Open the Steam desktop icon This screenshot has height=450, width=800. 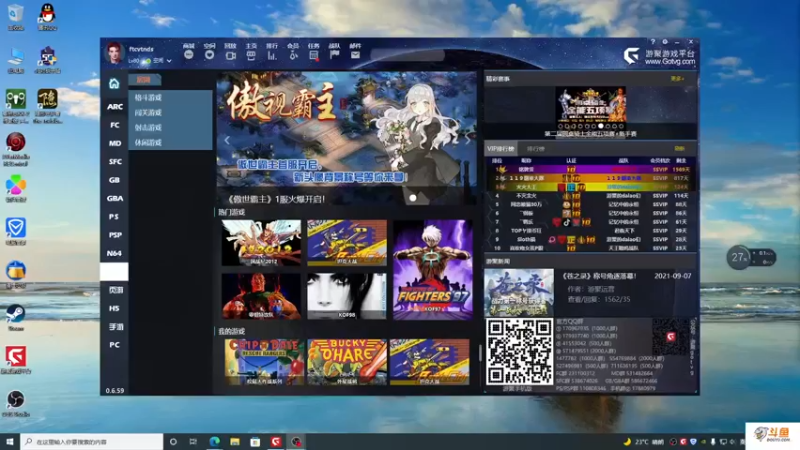coord(16,318)
